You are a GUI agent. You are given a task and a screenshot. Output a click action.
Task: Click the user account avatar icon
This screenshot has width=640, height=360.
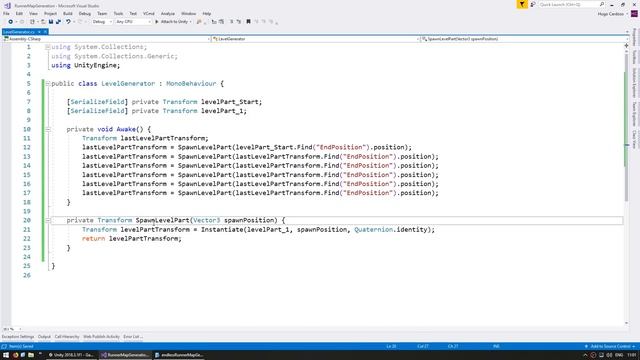634,14
